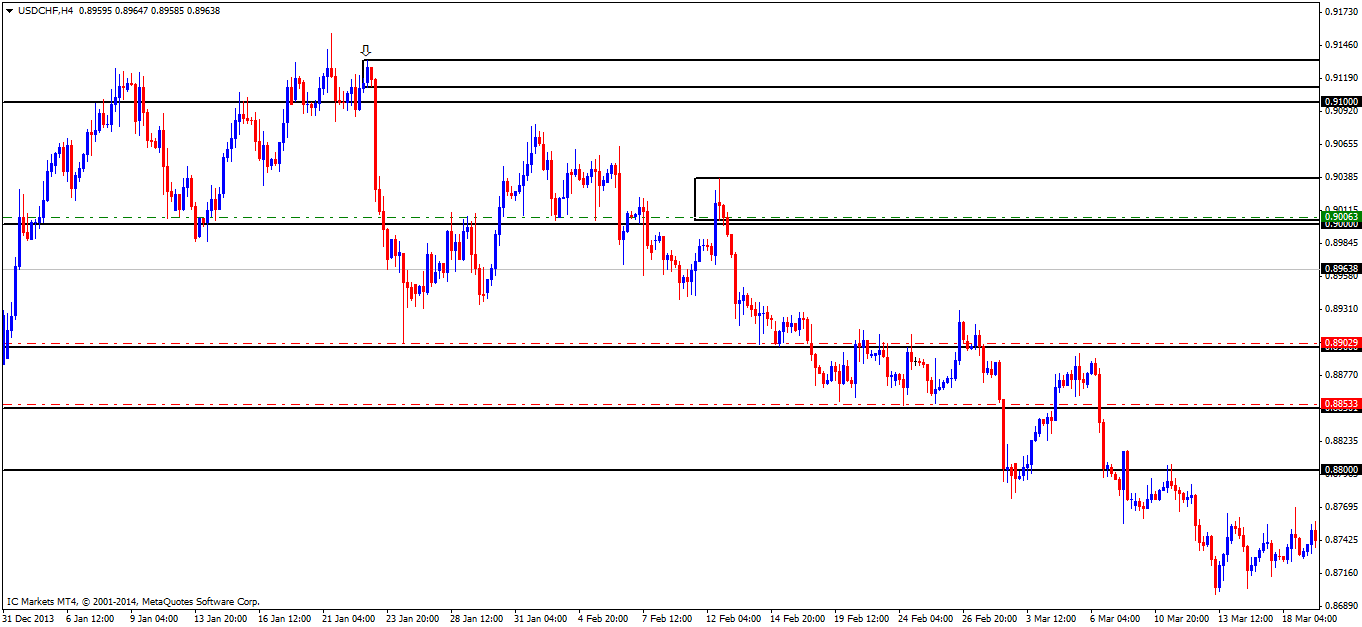This screenshot has width=1362, height=627.
Task: Click the 6 Mar 04:00 time label
Action: point(1116,618)
